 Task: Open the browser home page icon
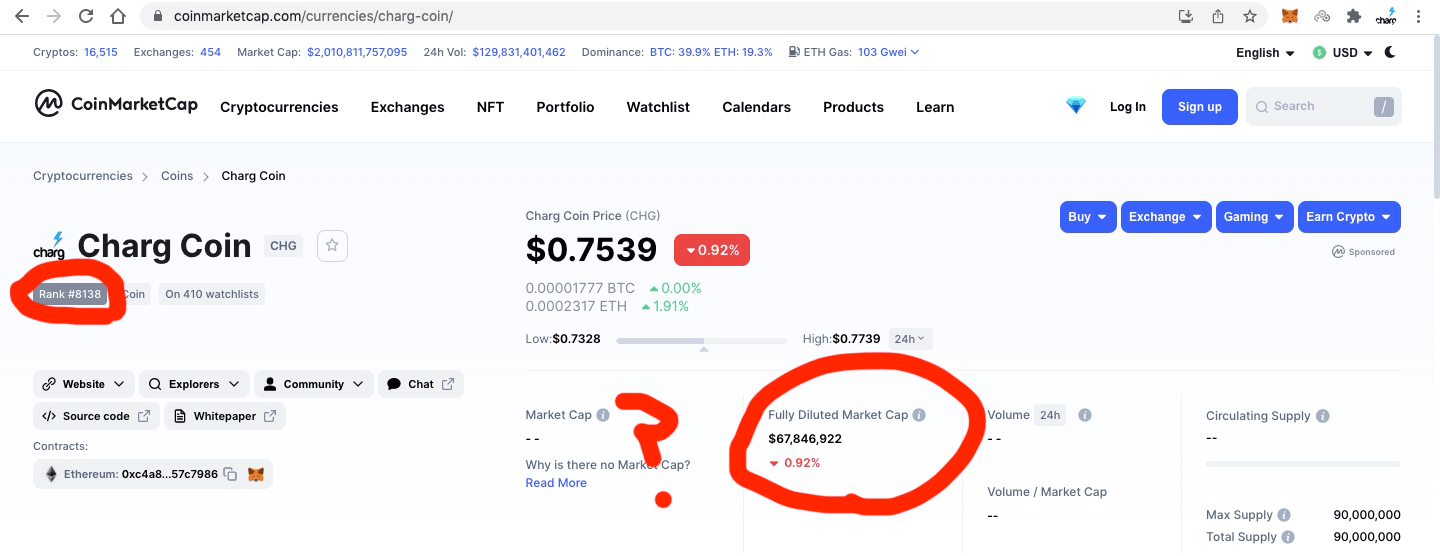[118, 16]
